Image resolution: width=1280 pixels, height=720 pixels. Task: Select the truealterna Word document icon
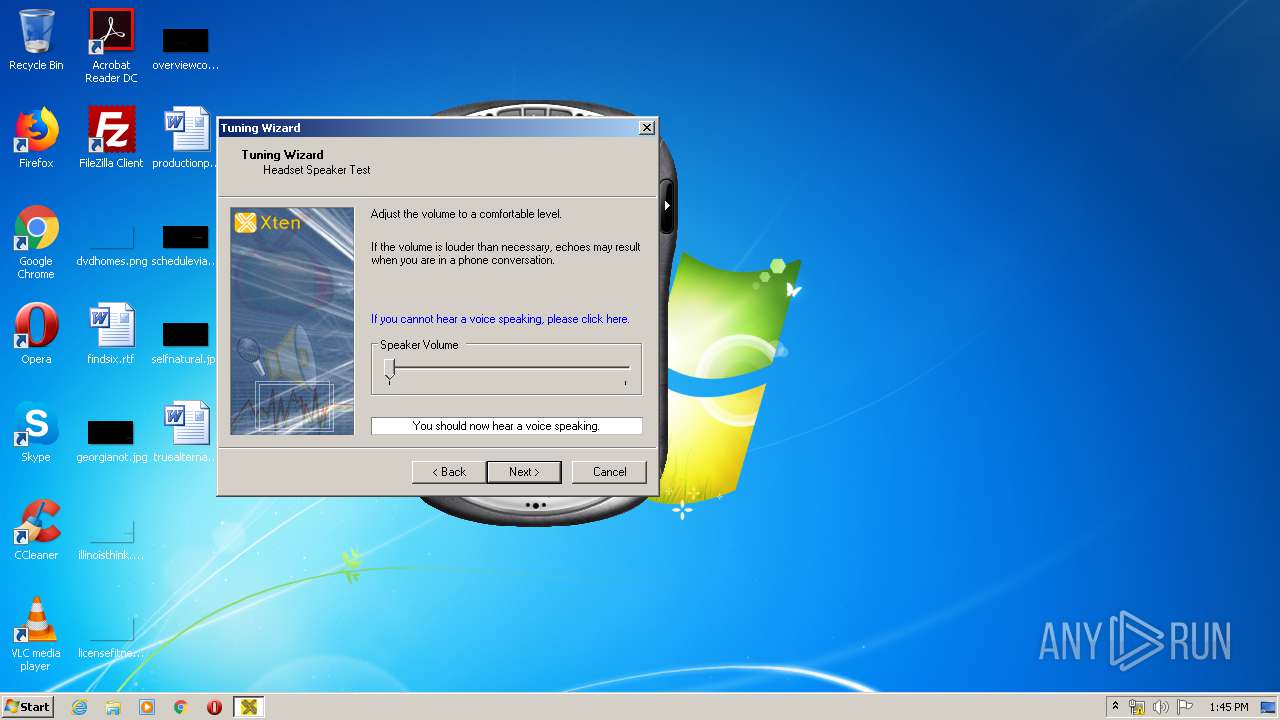point(186,432)
